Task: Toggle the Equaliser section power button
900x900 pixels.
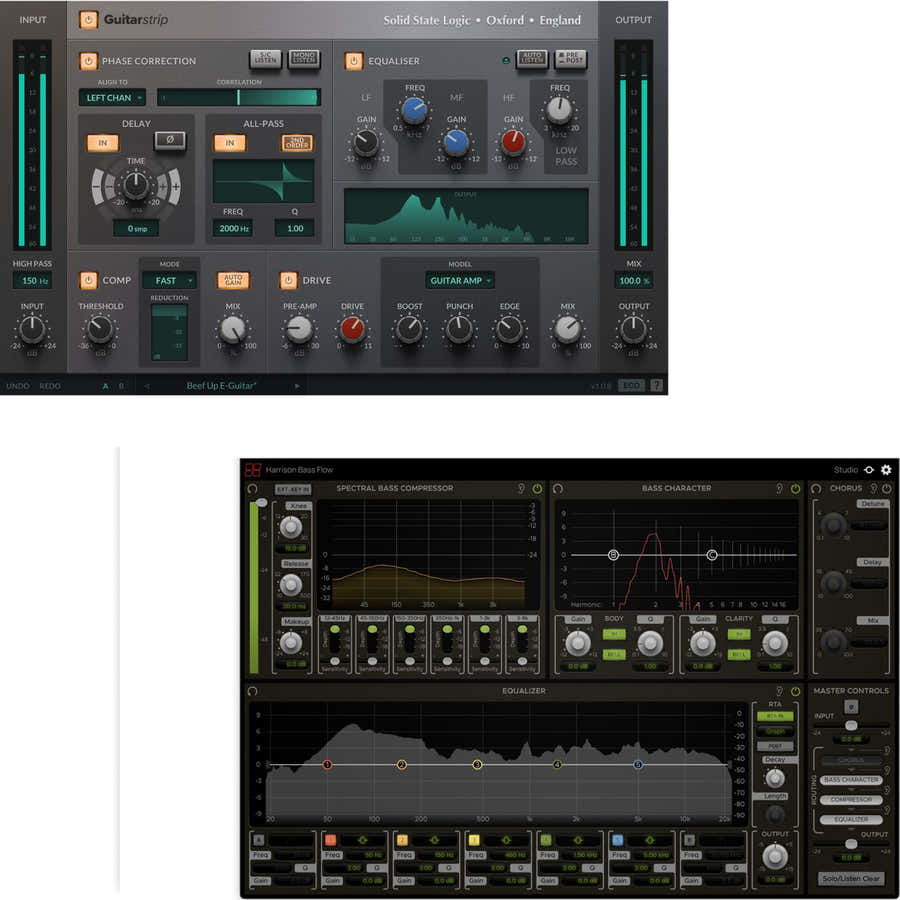Action: point(354,61)
